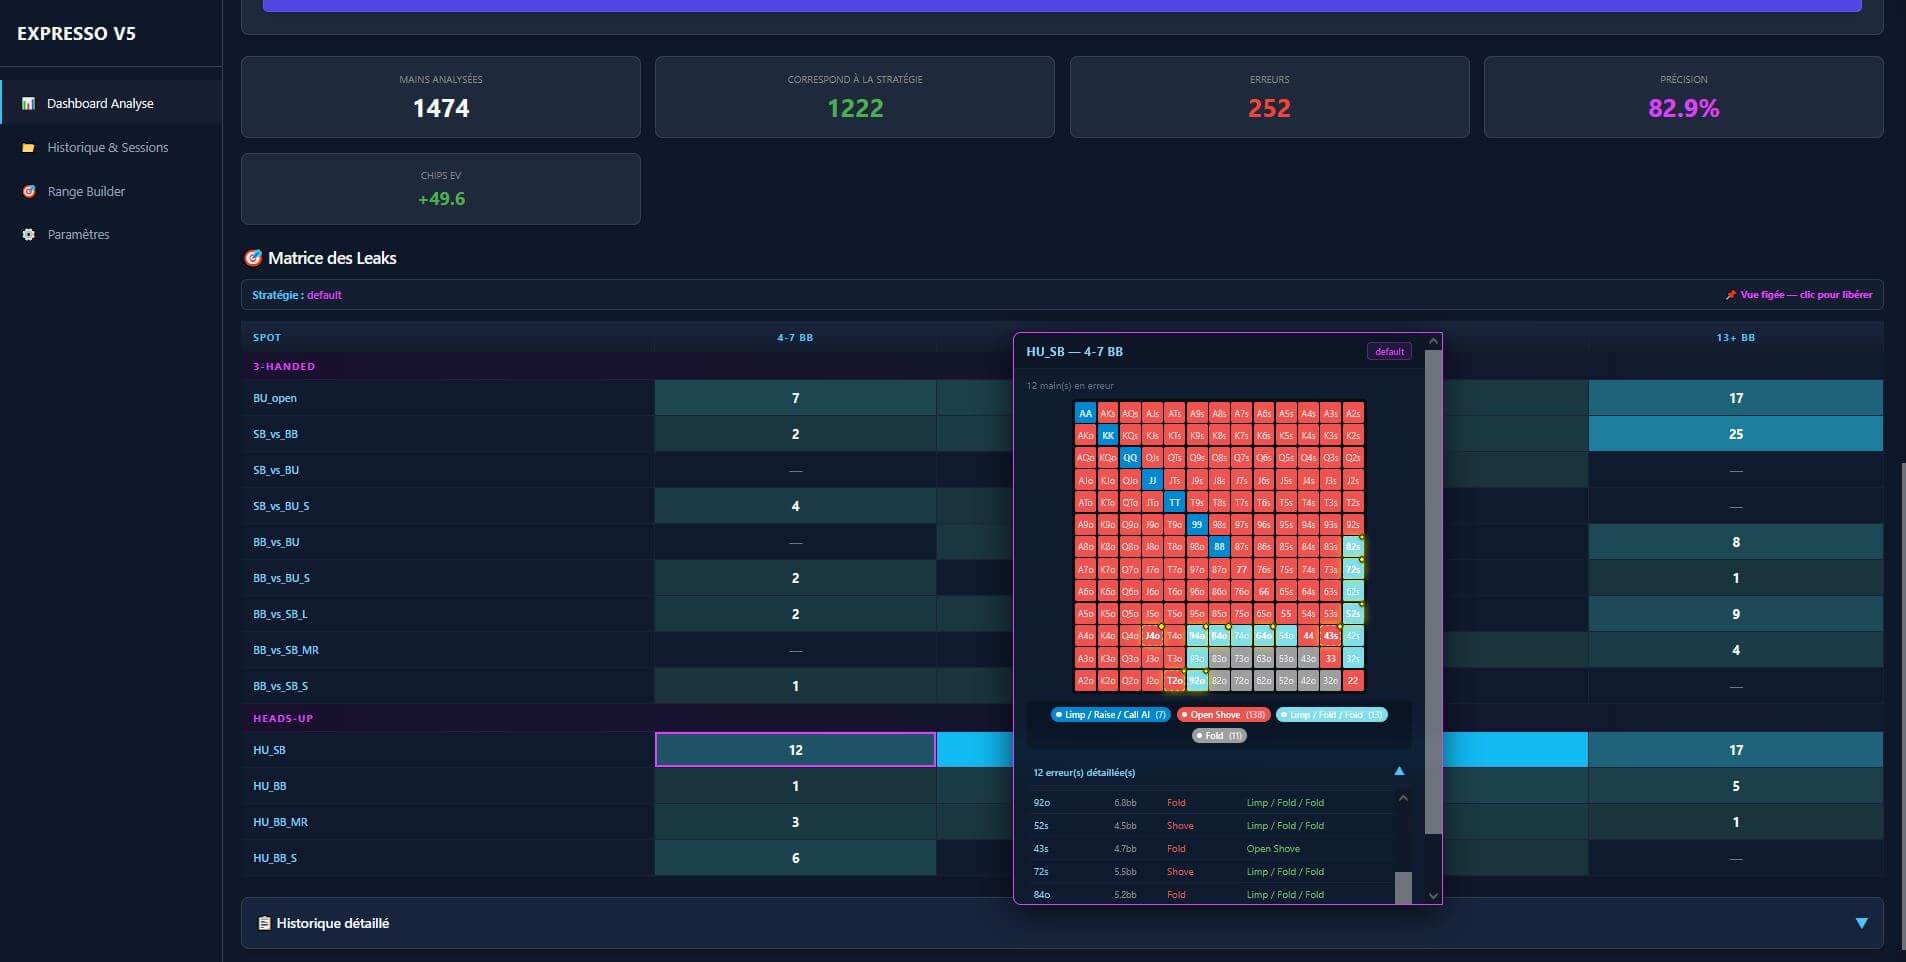Select the AA cell in the range grid
The height and width of the screenshot is (962, 1906).
(x=1085, y=413)
